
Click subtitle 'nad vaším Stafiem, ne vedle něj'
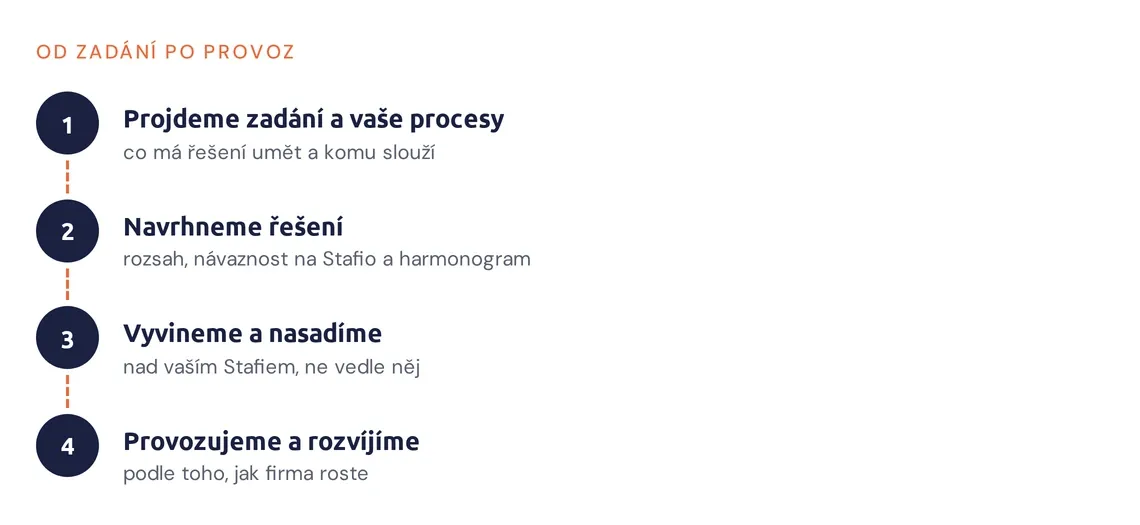pos(271,367)
